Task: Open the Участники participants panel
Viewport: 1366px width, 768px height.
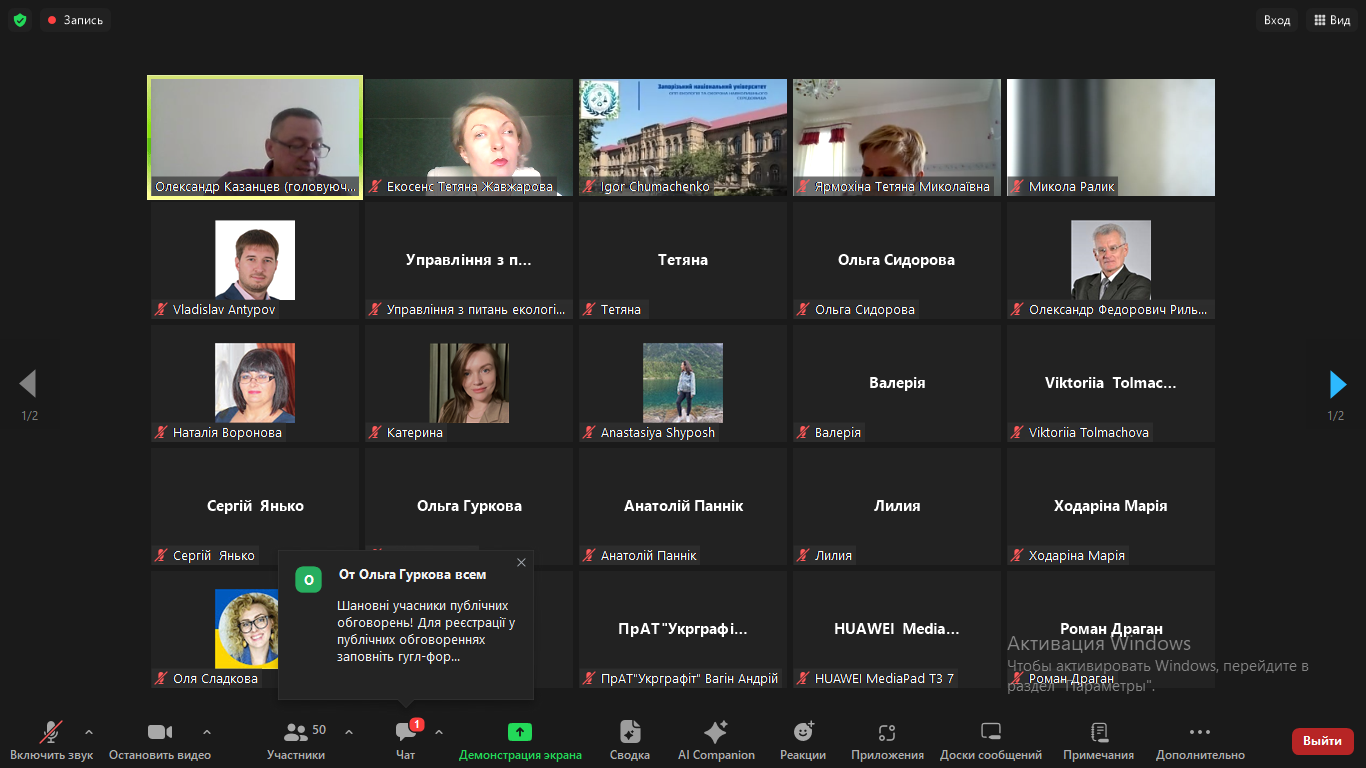Action: pyautogui.click(x=296, y=741)
